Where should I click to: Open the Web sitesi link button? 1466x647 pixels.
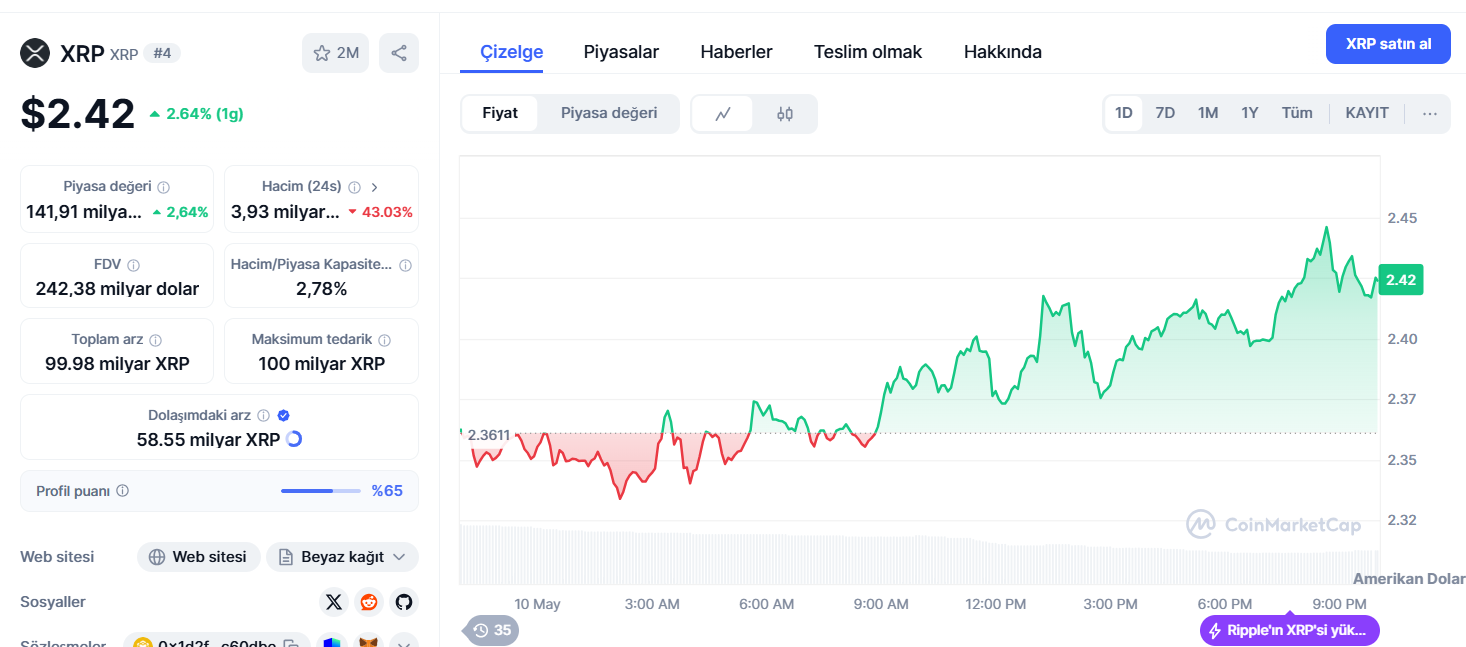[198, 557]
